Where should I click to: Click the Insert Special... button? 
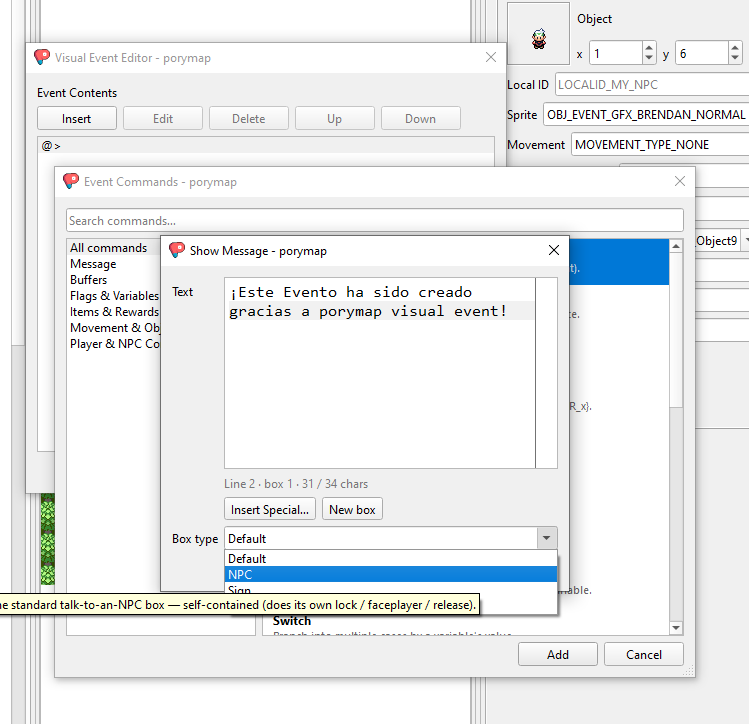[270, 509]
